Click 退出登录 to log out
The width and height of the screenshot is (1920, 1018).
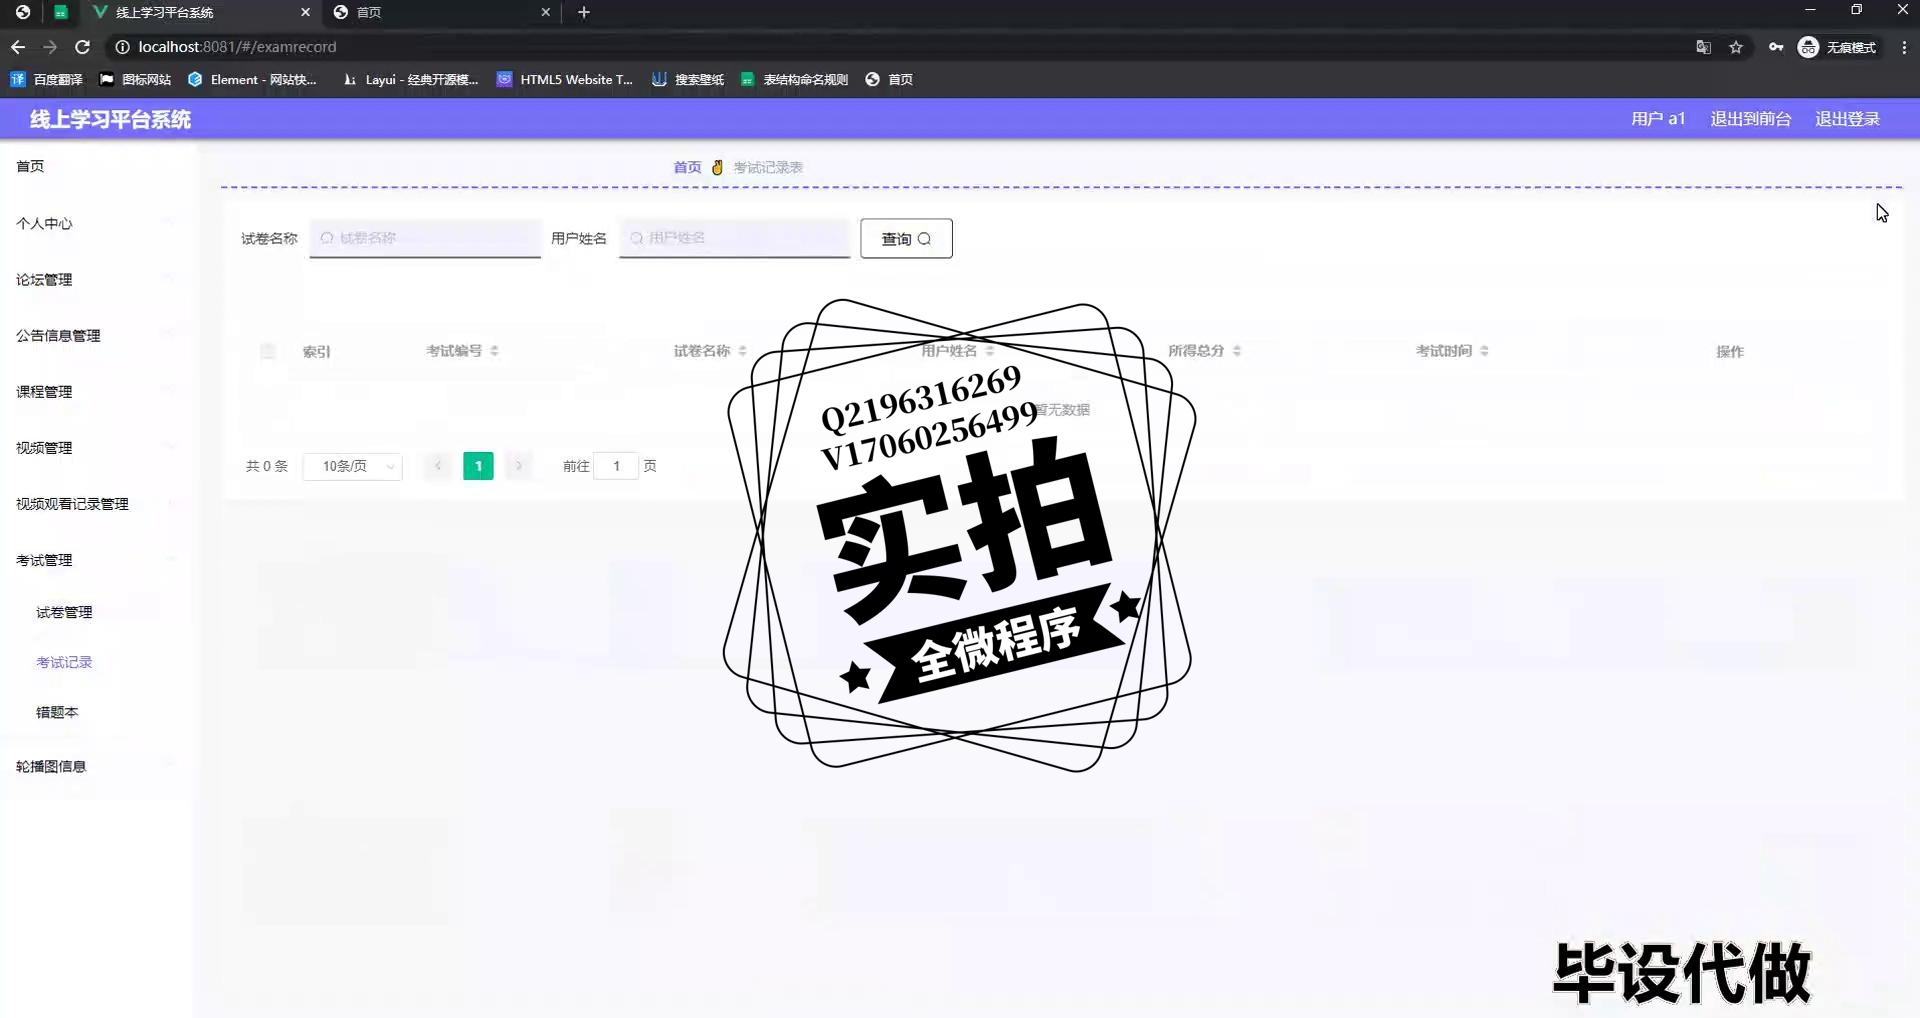1847,119
